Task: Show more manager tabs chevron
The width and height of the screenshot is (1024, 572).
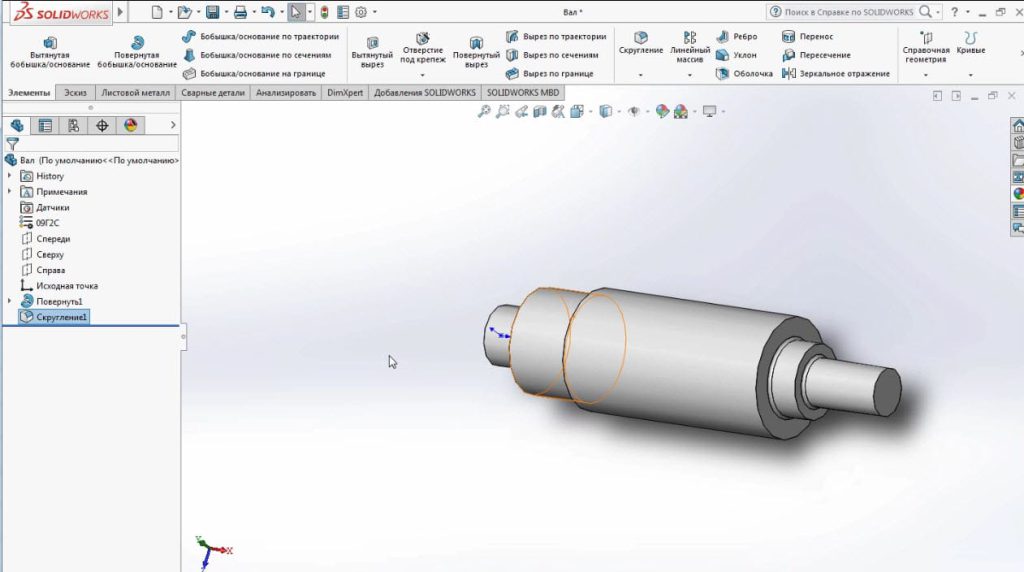Action: click(173, 125)
